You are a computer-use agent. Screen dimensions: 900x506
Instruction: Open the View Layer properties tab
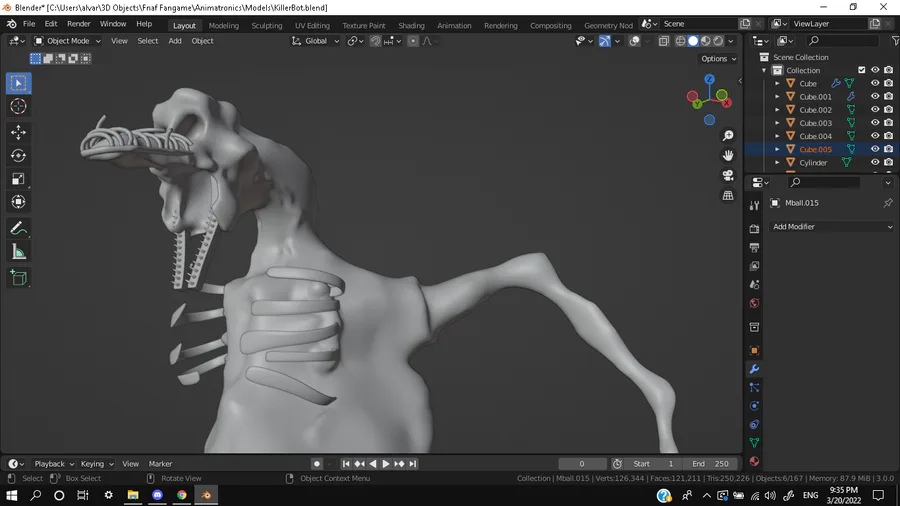pyautogui.click(x=754, y=266)
